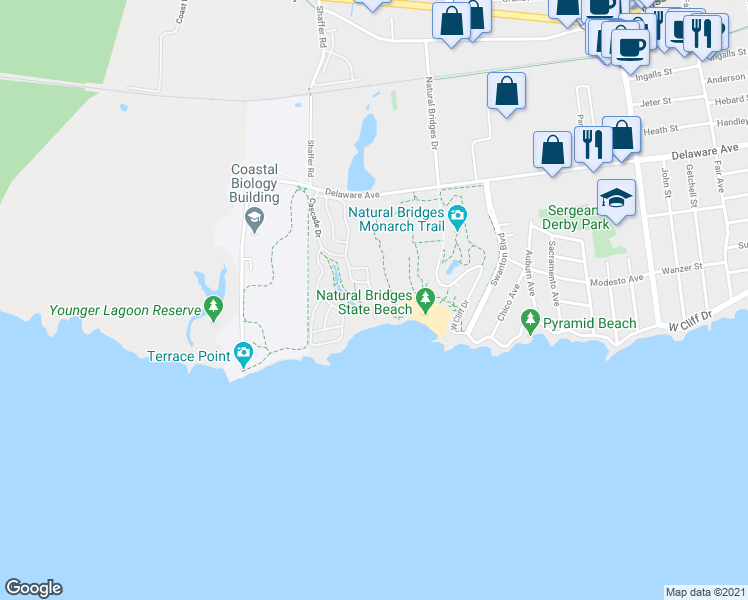748x600 pixels.
Task: Open the lone shopping bag marker east of Natural Bridges Dr
Action: click(506, 93)
